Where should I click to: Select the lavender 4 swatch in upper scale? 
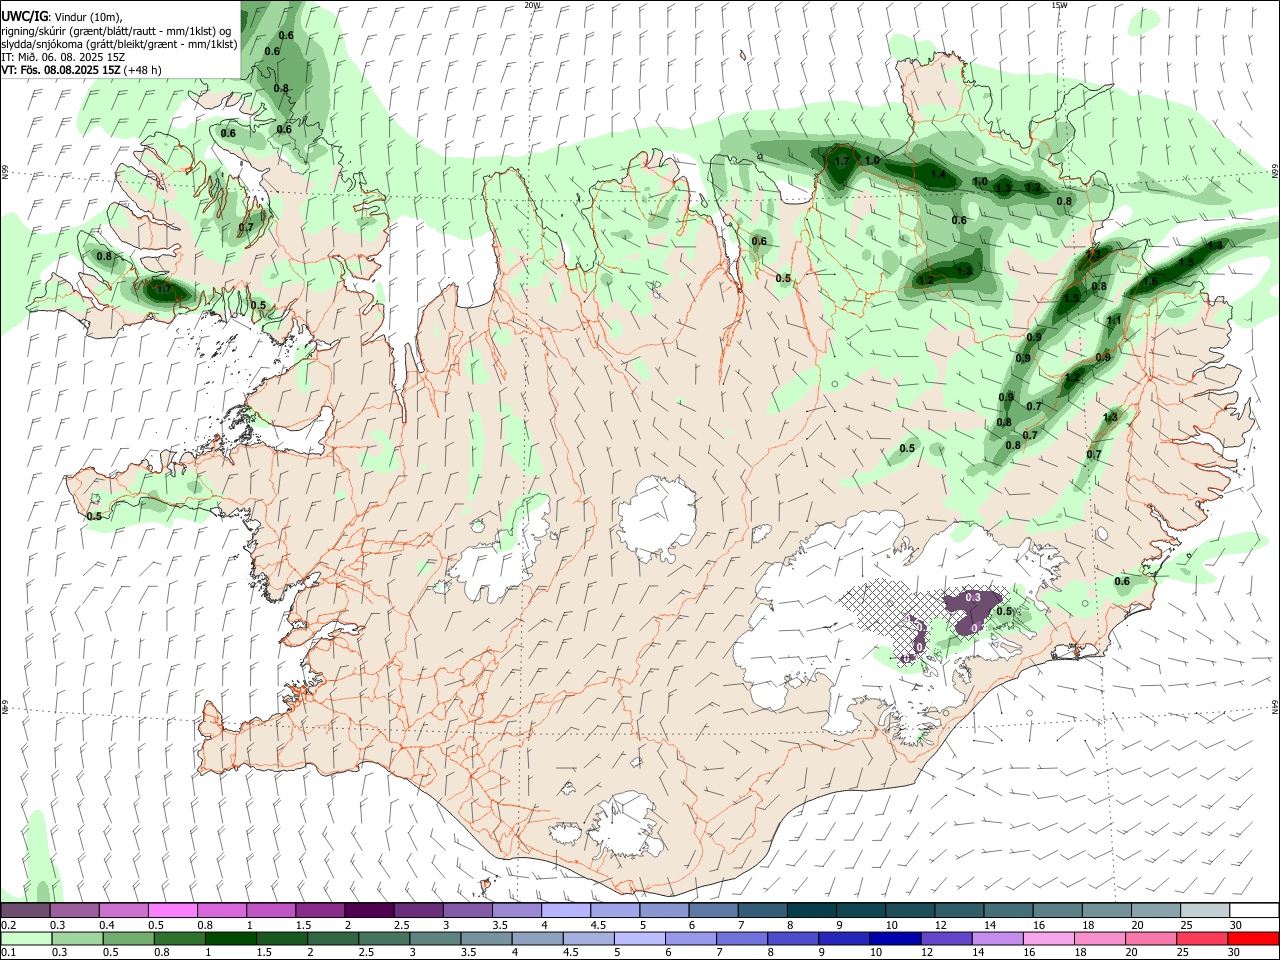566,911
